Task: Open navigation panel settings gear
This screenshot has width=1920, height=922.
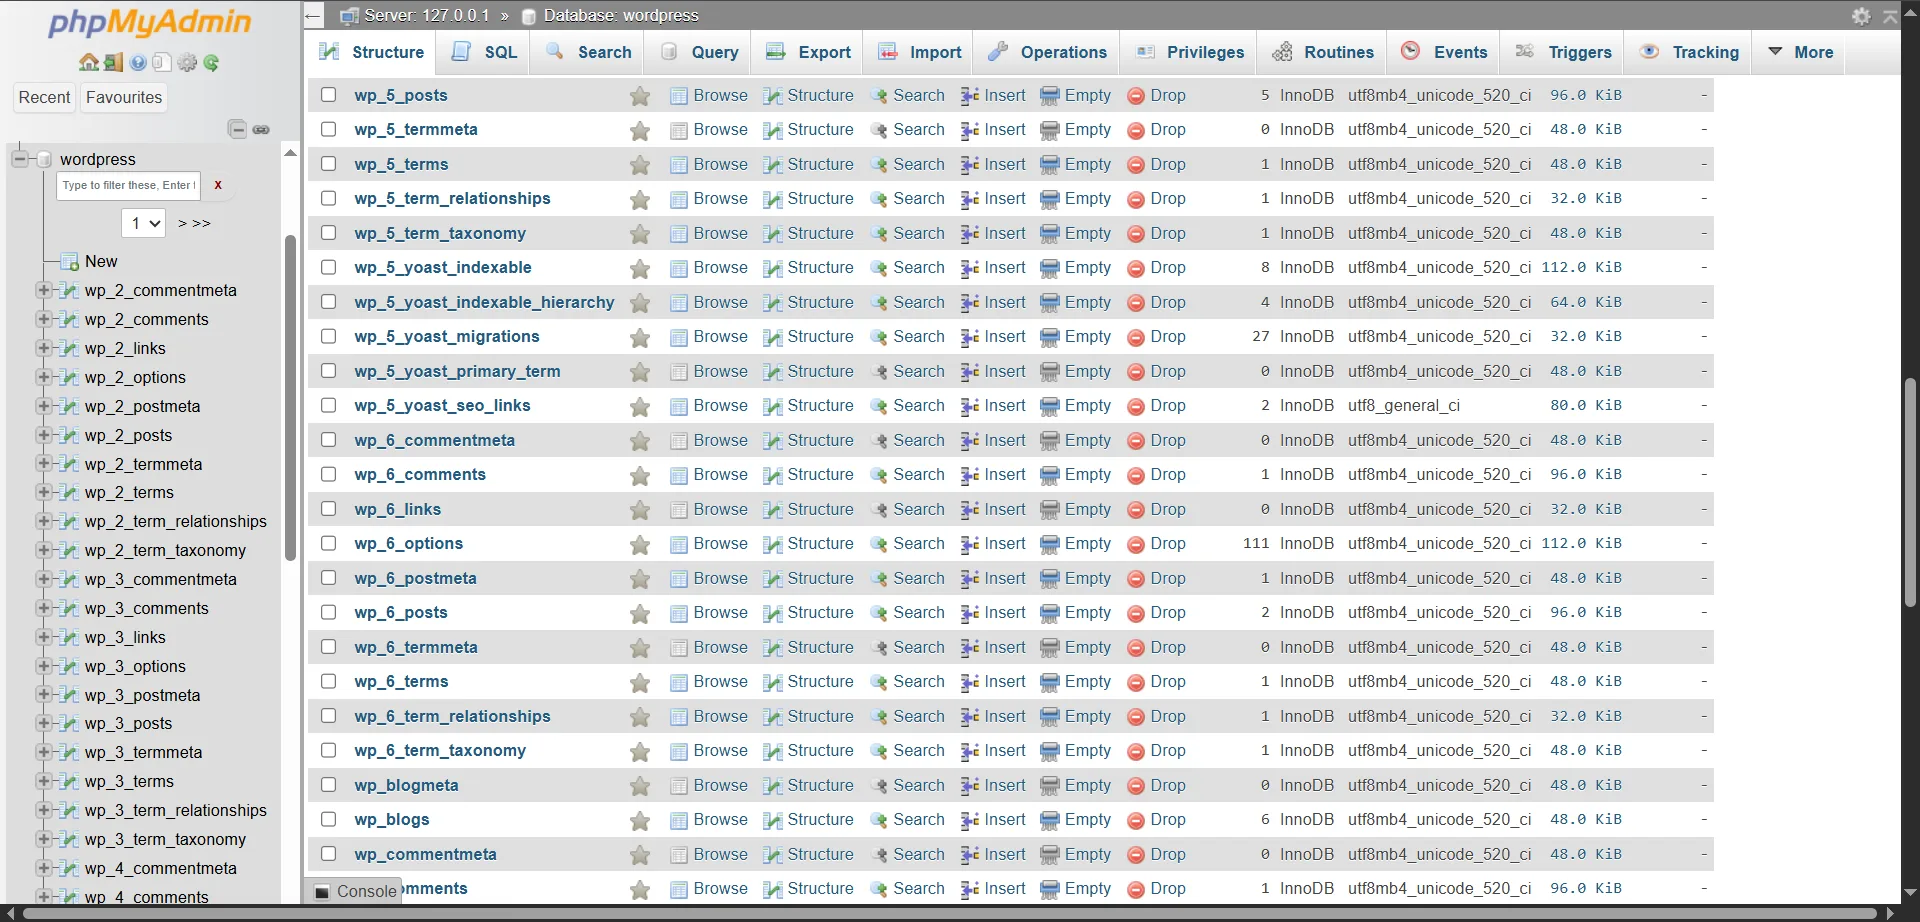Action: (x=187, y=63)
